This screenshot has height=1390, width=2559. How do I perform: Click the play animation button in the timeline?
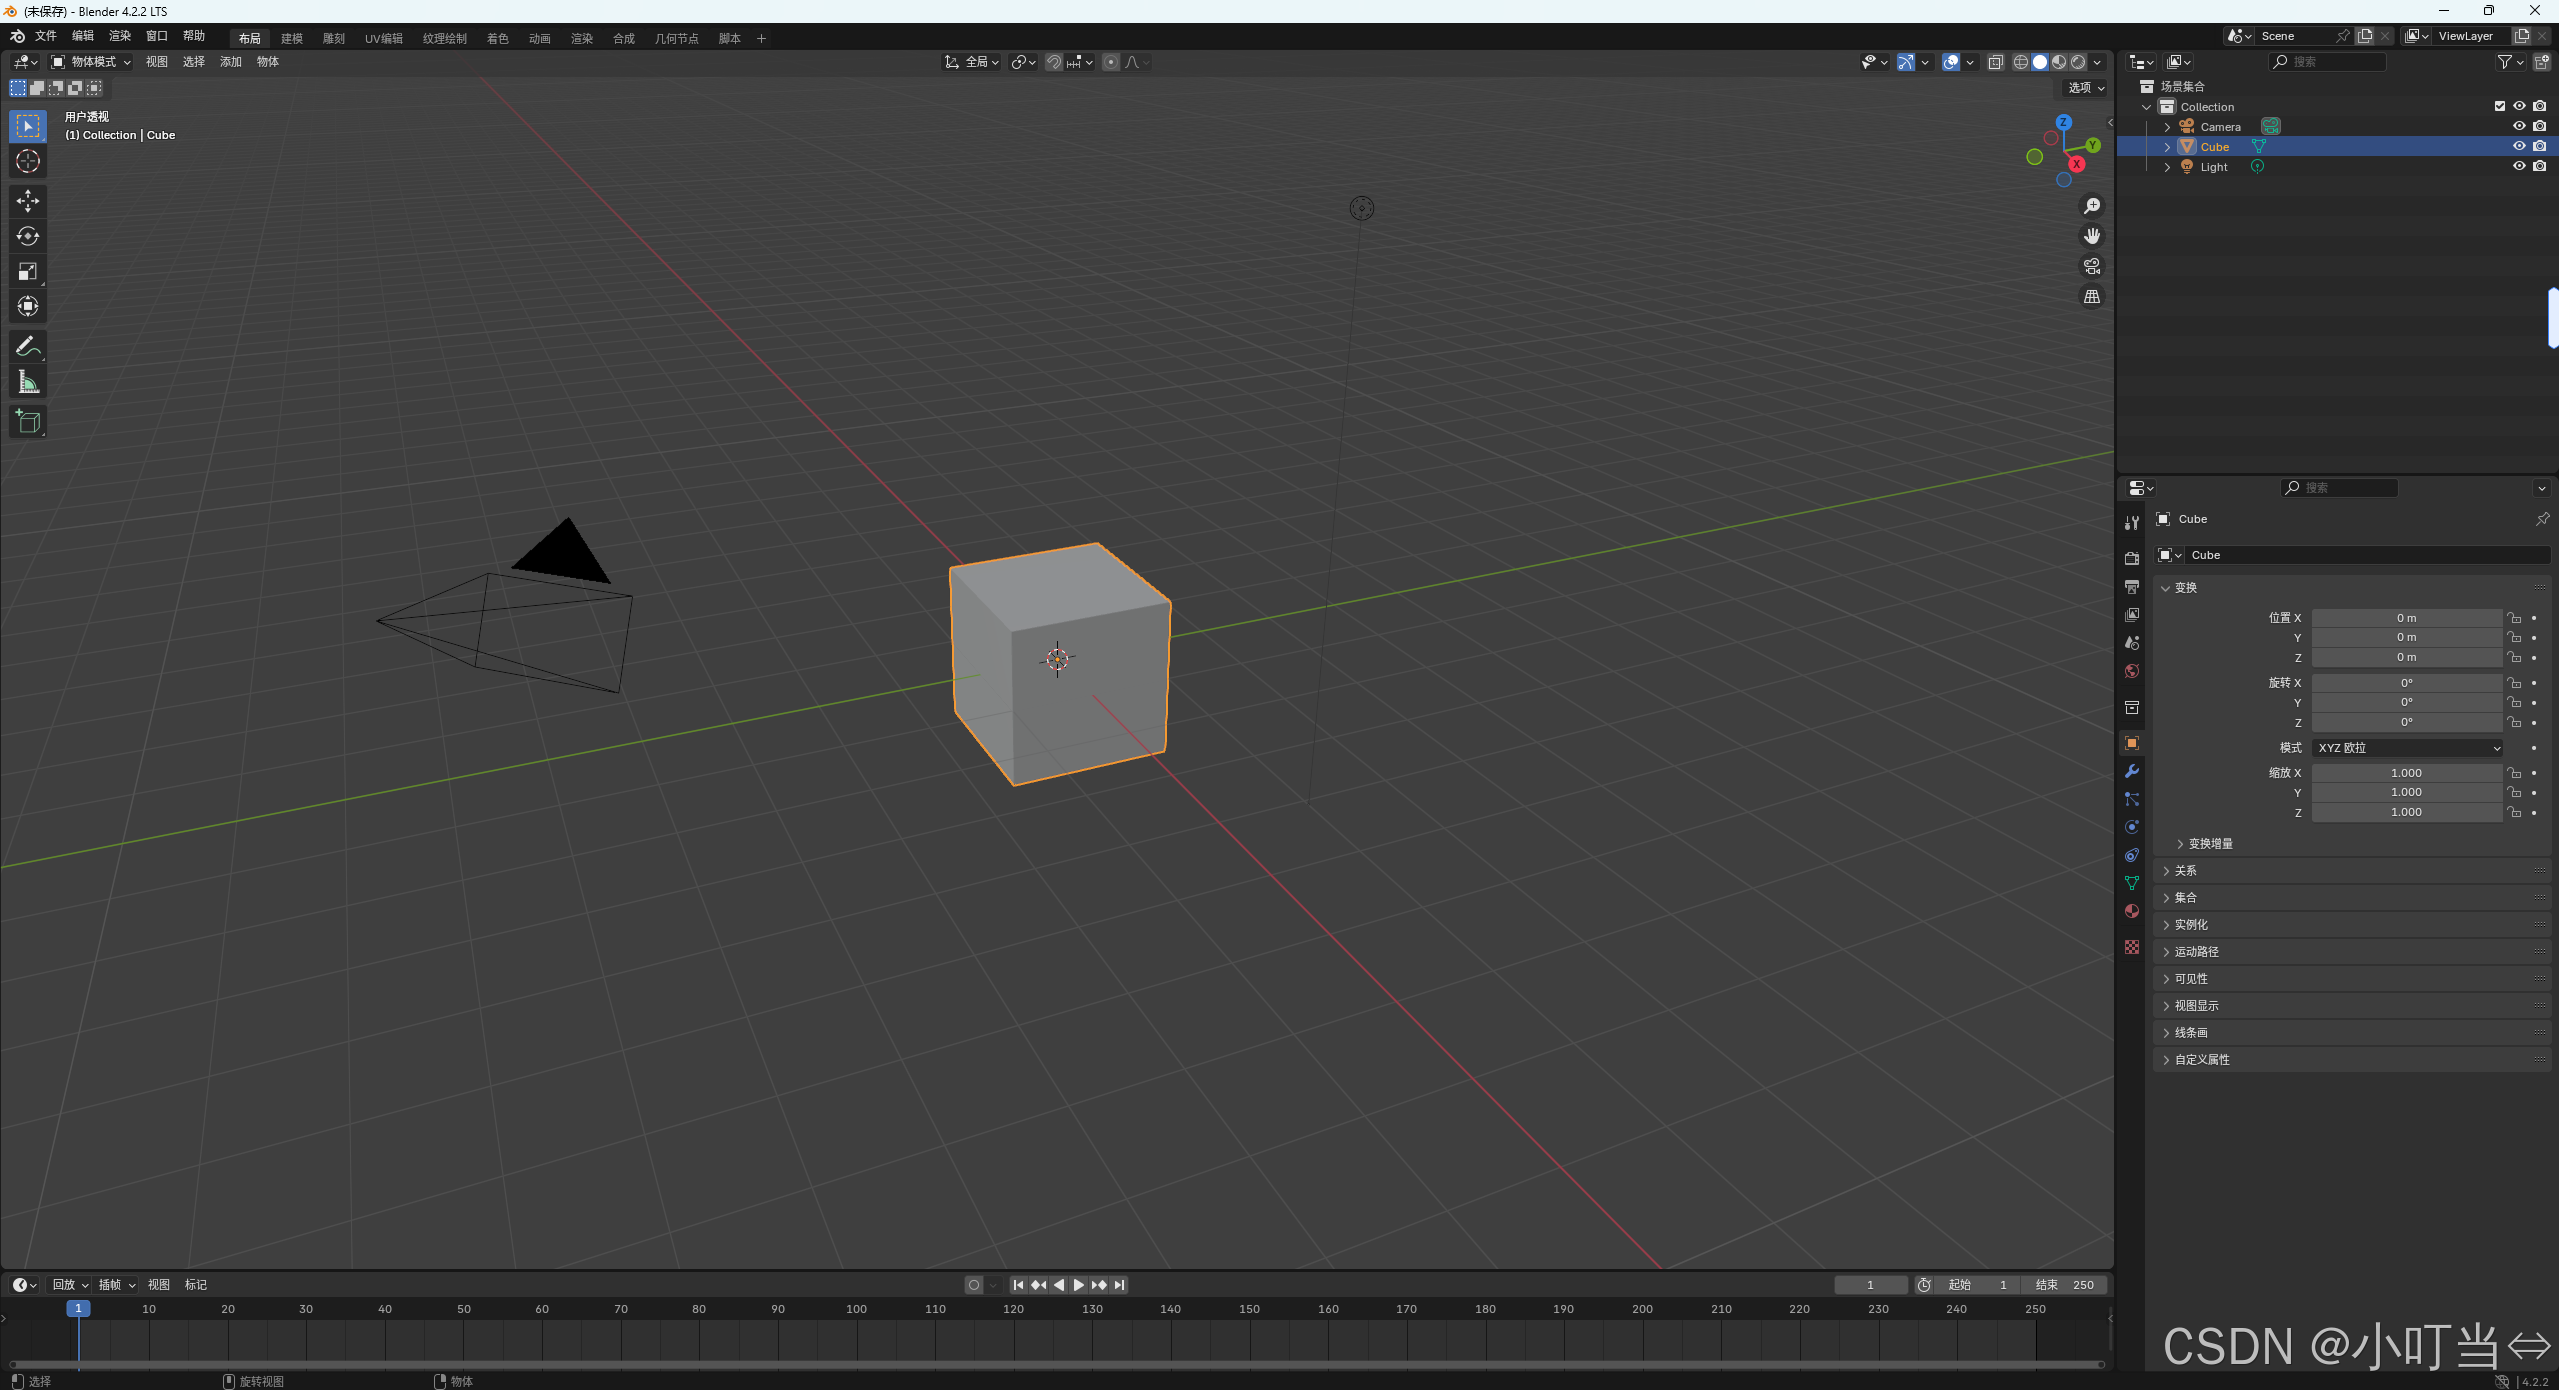(1078, 1285)
